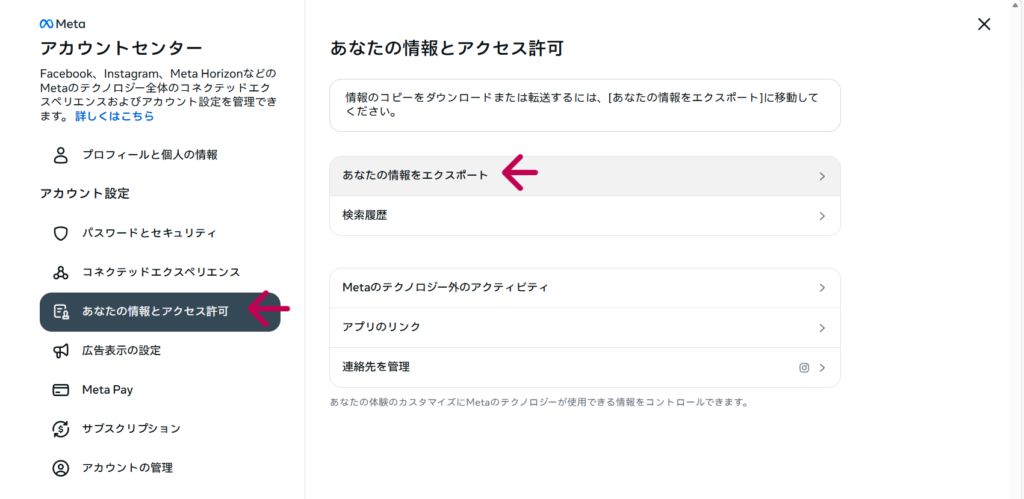Select あなたの情報とアクセス許可 in the sidebar

coord(155,311)
